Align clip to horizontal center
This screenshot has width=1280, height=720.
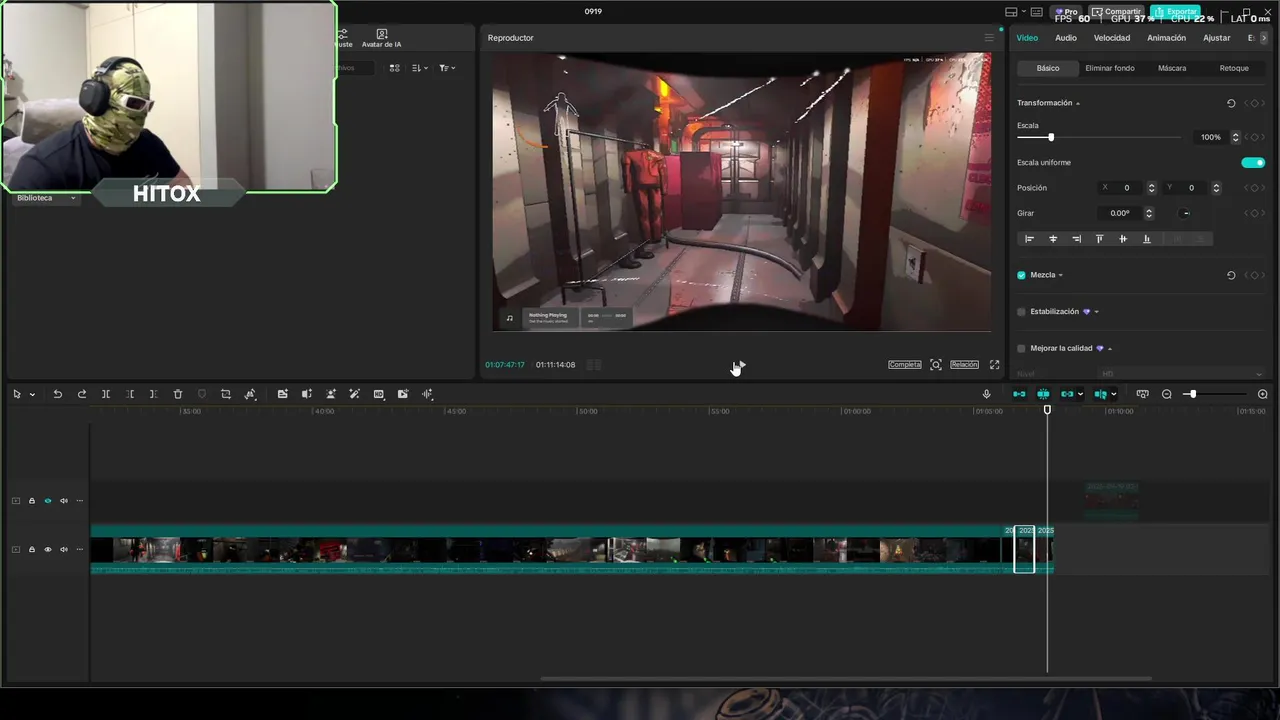point(1053,239)
